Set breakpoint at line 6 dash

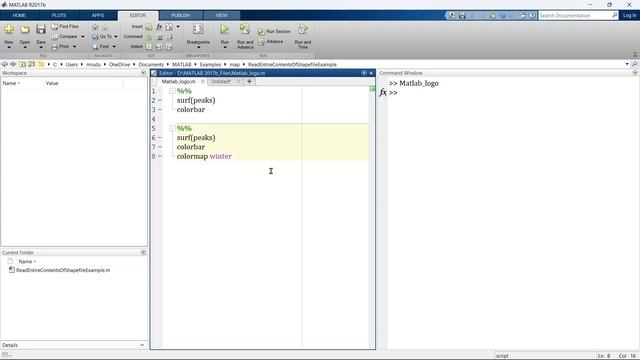tap(160, 138)
